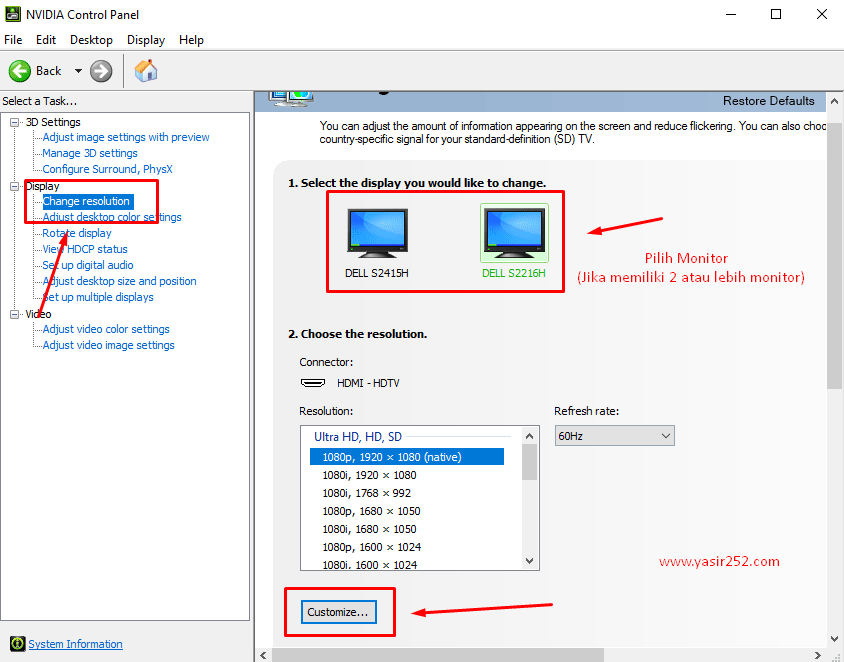844x662 pixels.
Task: Collapse the Display tree branch
Action: tap(13, 185)
